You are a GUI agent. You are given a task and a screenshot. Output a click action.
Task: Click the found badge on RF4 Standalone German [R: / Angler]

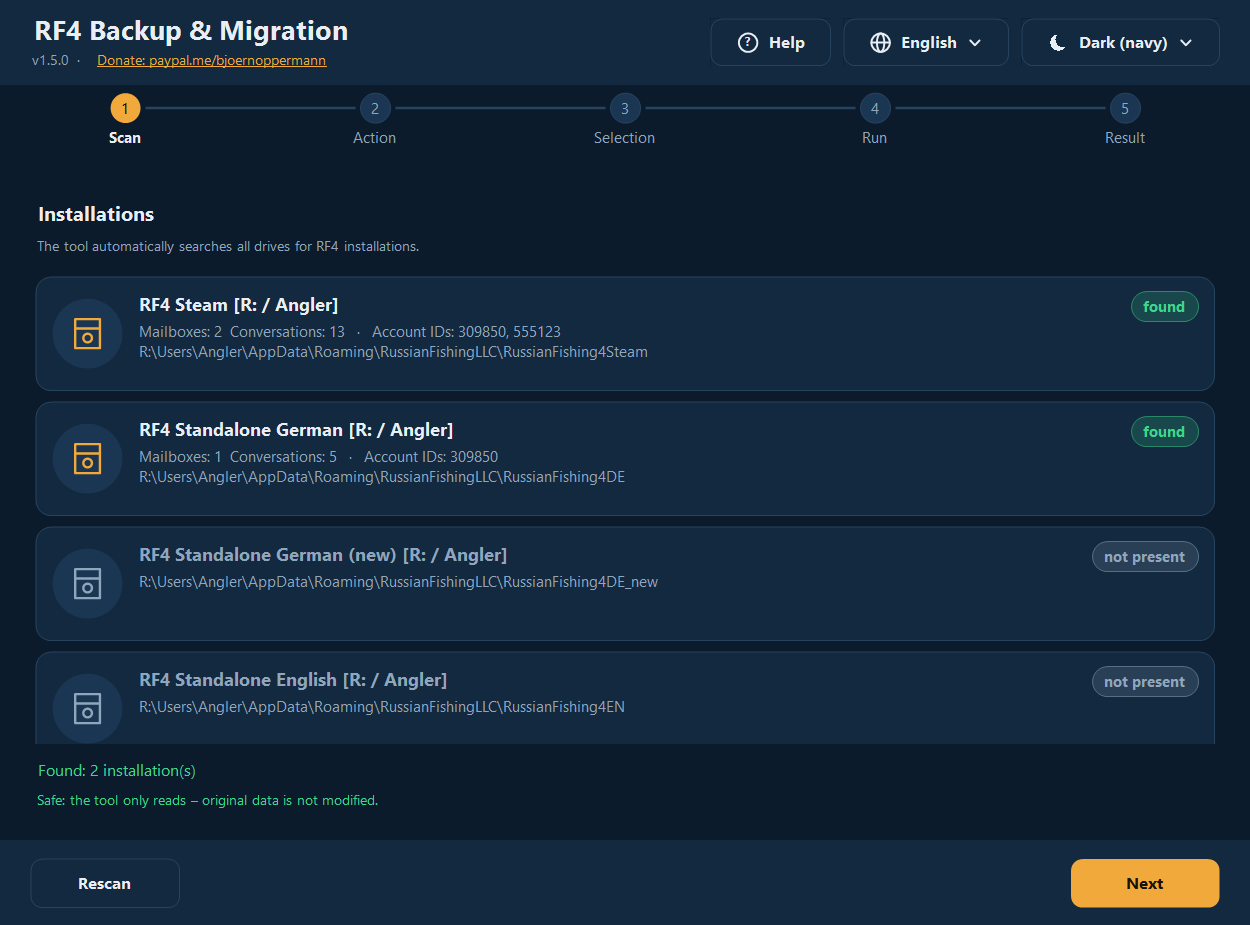(1164, 432)
